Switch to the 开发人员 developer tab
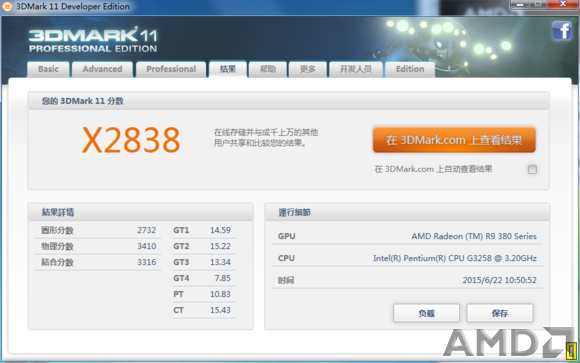This screenshot has width=580, height=363. [356, 69]
